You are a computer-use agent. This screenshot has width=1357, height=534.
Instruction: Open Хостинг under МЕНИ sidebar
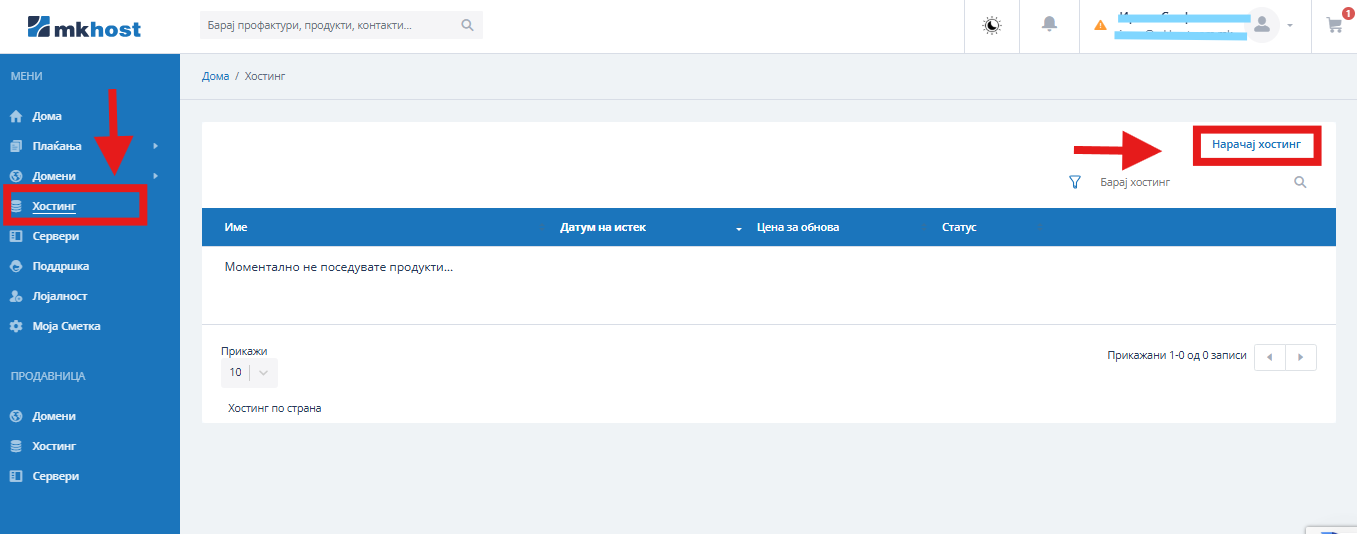(54, 206)
